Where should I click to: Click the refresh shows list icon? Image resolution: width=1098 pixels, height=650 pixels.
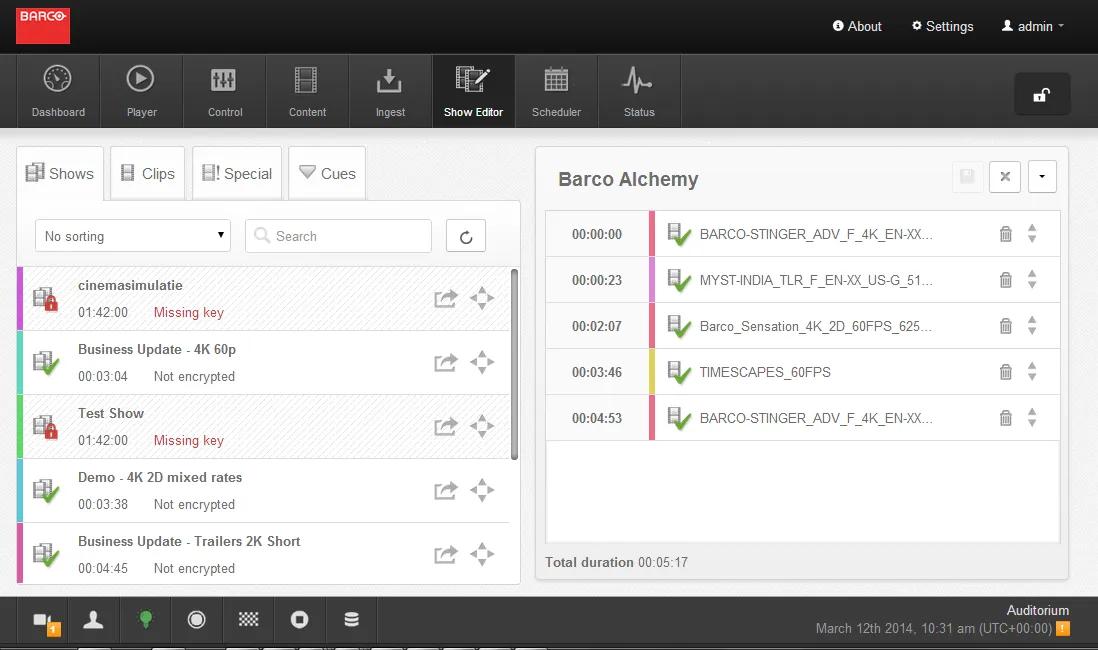pos(465,236)
